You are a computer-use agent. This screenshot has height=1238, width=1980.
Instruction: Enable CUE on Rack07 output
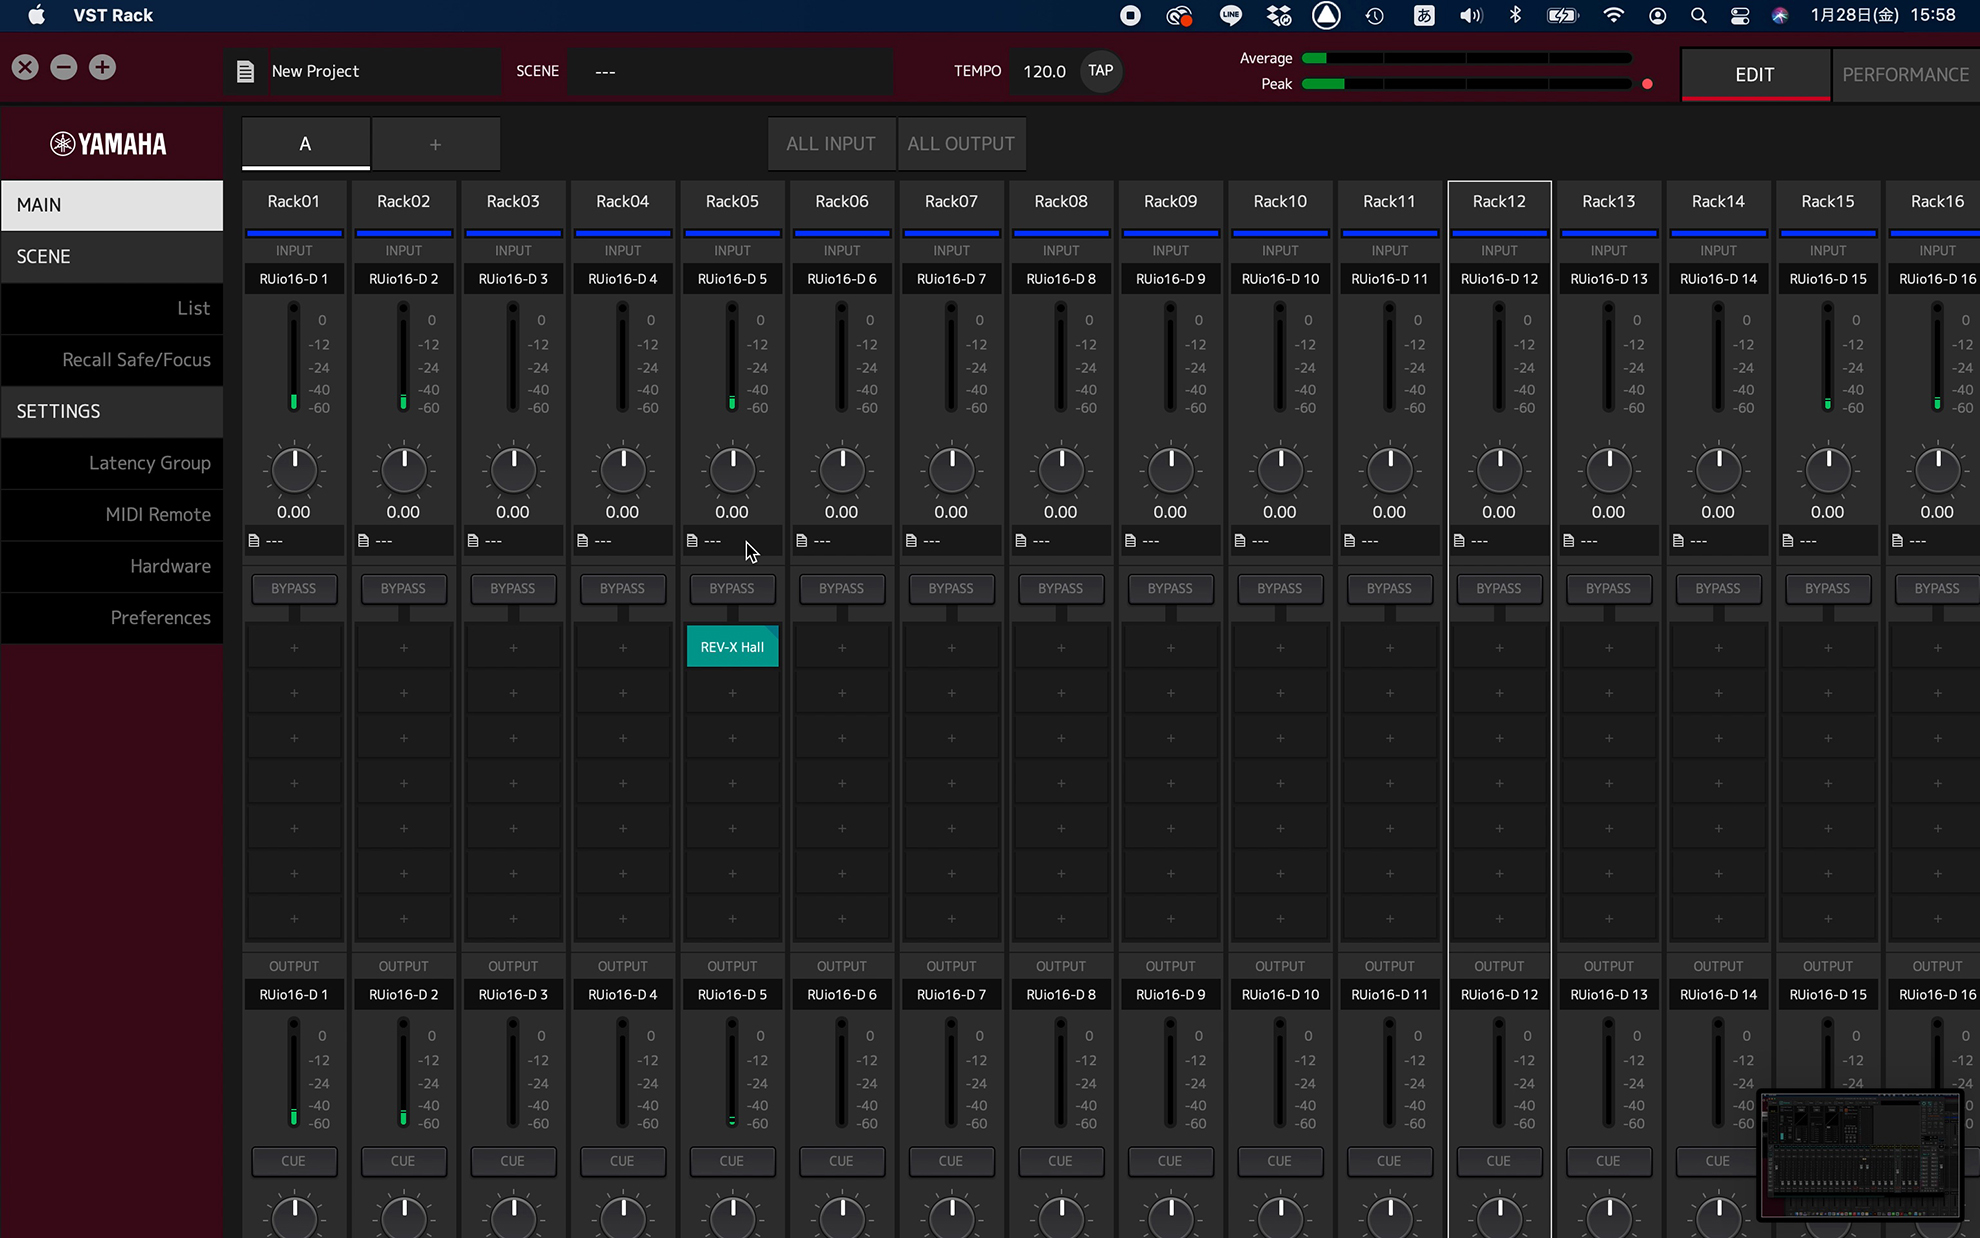pos(951,1161)
